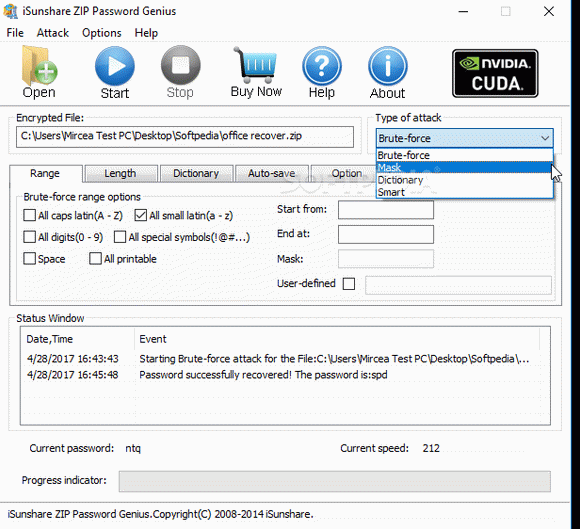Viewport: 580px width, 529px height.
Task: Click the NVIDIA CUDA logo button
Action: [x=495, y=73]
